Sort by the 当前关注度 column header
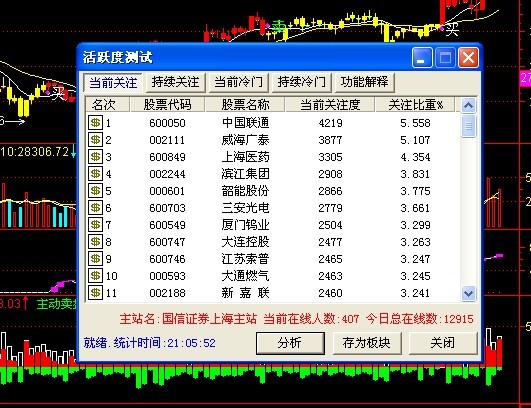 coord(330,105)
